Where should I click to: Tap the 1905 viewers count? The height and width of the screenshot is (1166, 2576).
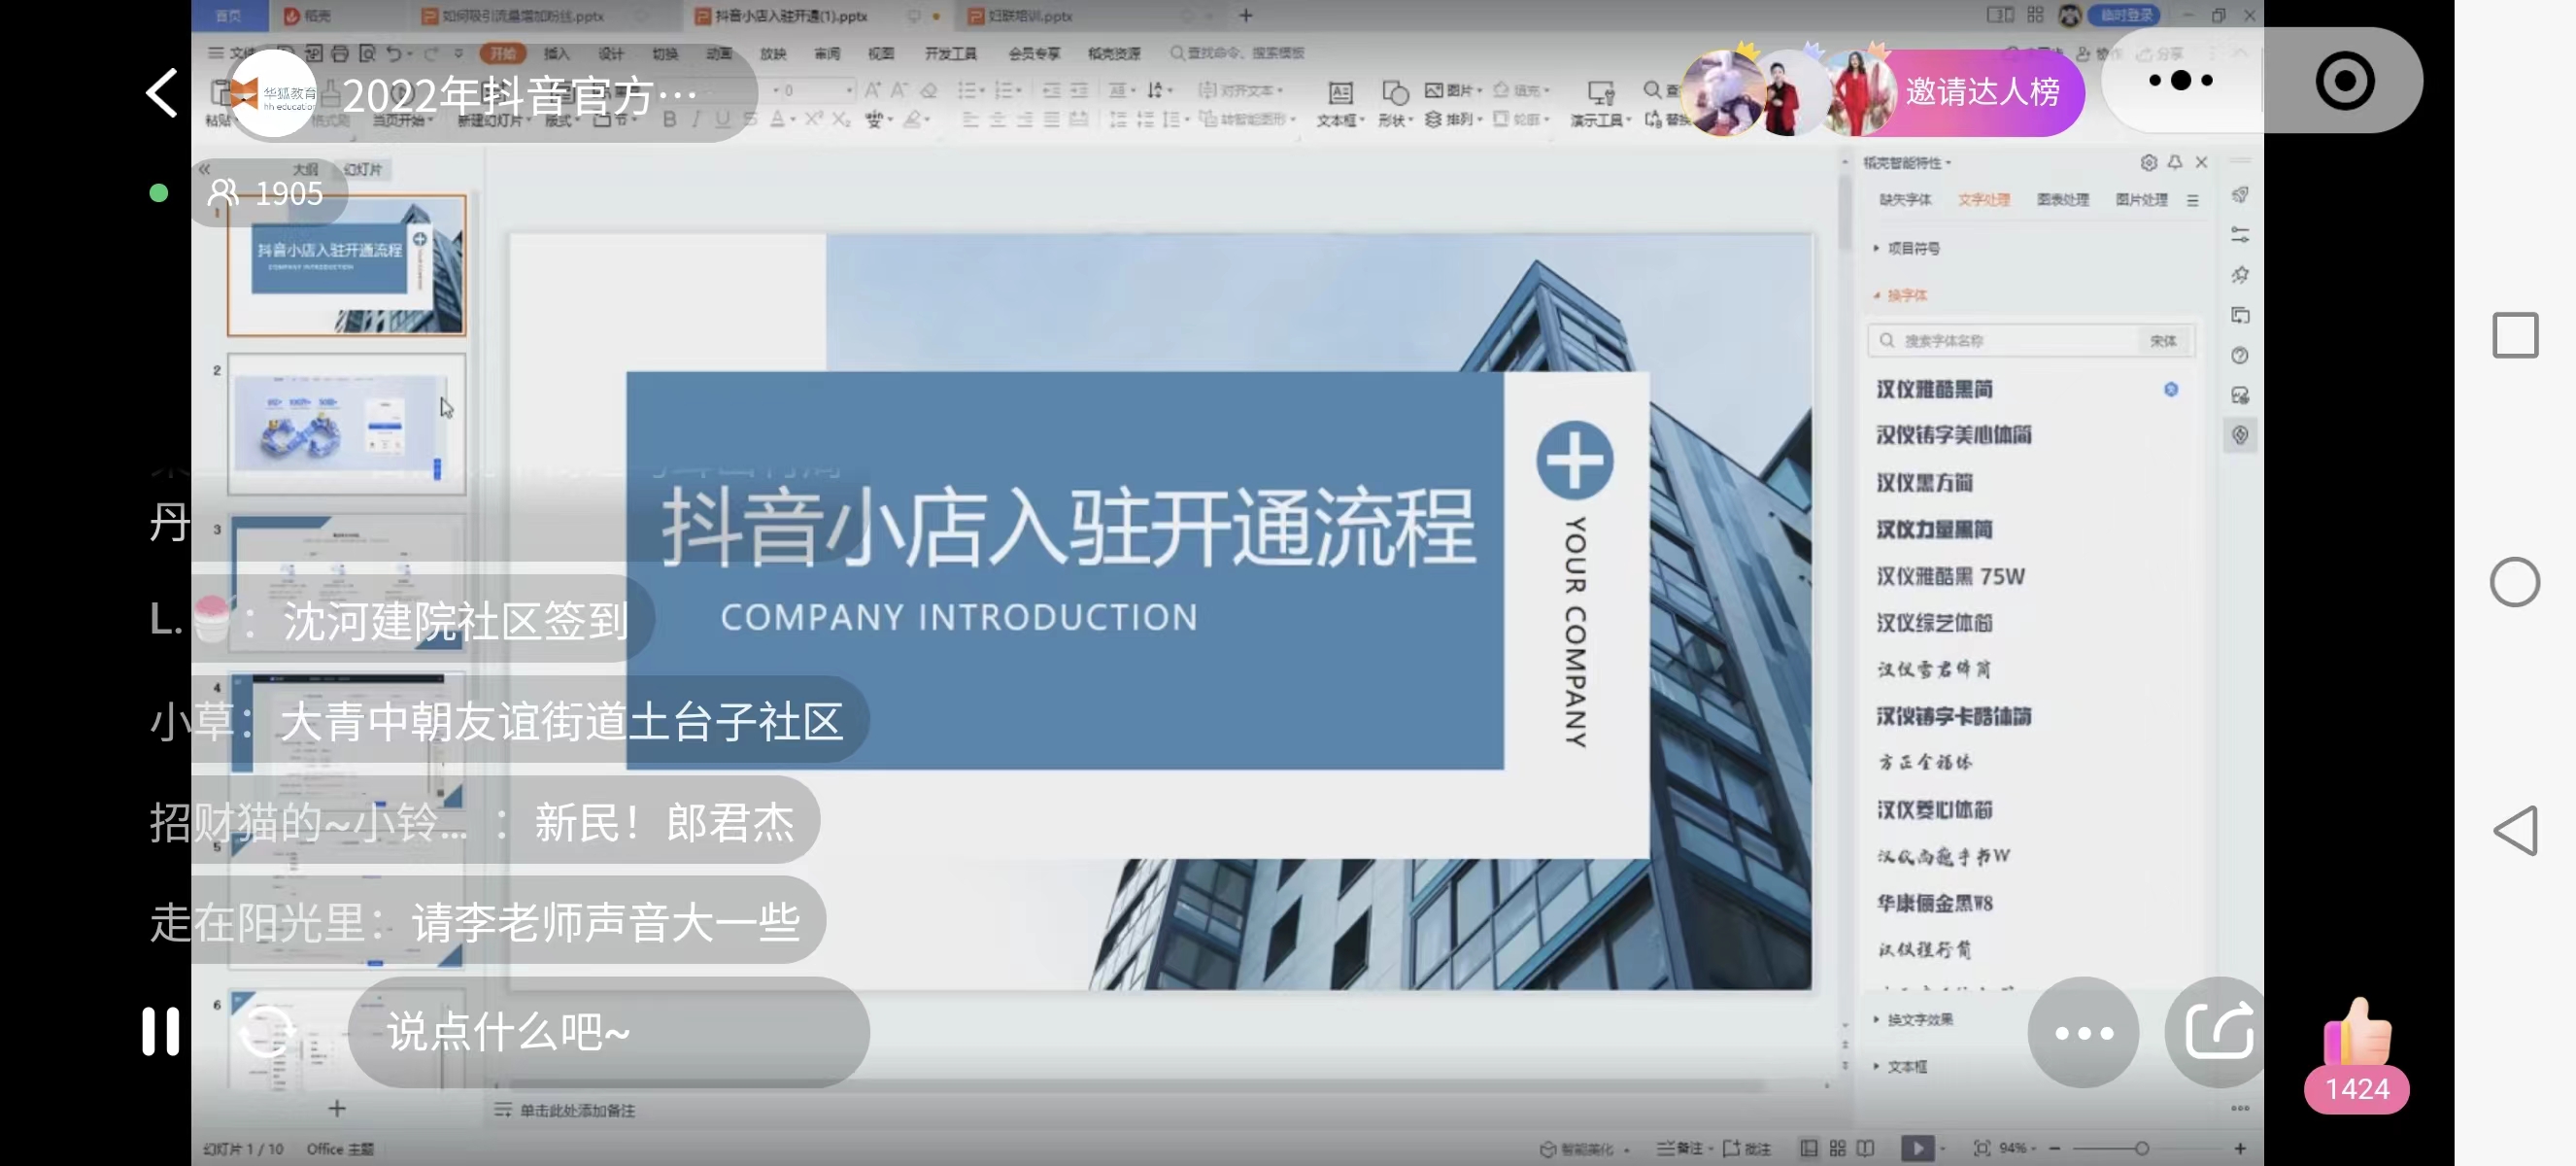coord(268,193)
